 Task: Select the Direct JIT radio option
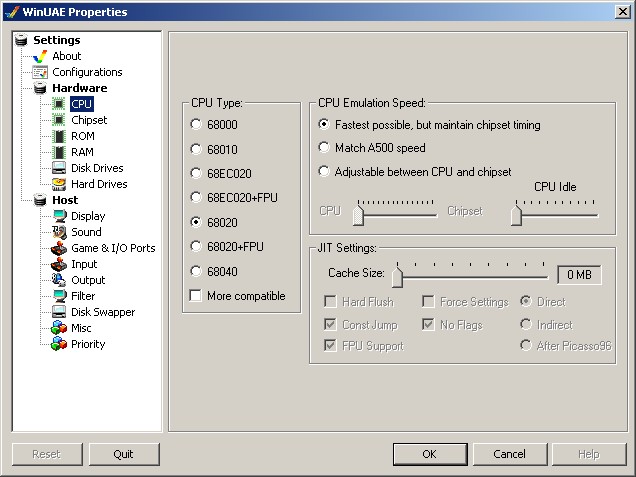[526, 301]
